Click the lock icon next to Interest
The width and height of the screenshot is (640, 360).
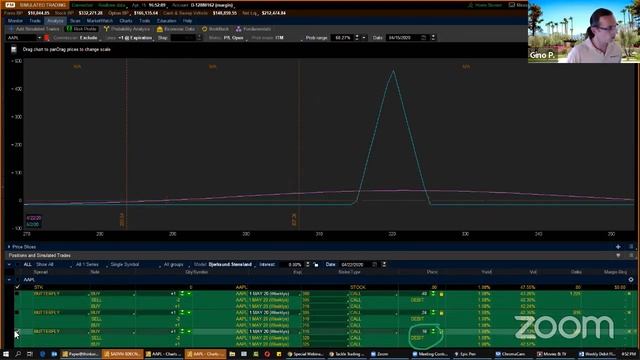[316, 264]
